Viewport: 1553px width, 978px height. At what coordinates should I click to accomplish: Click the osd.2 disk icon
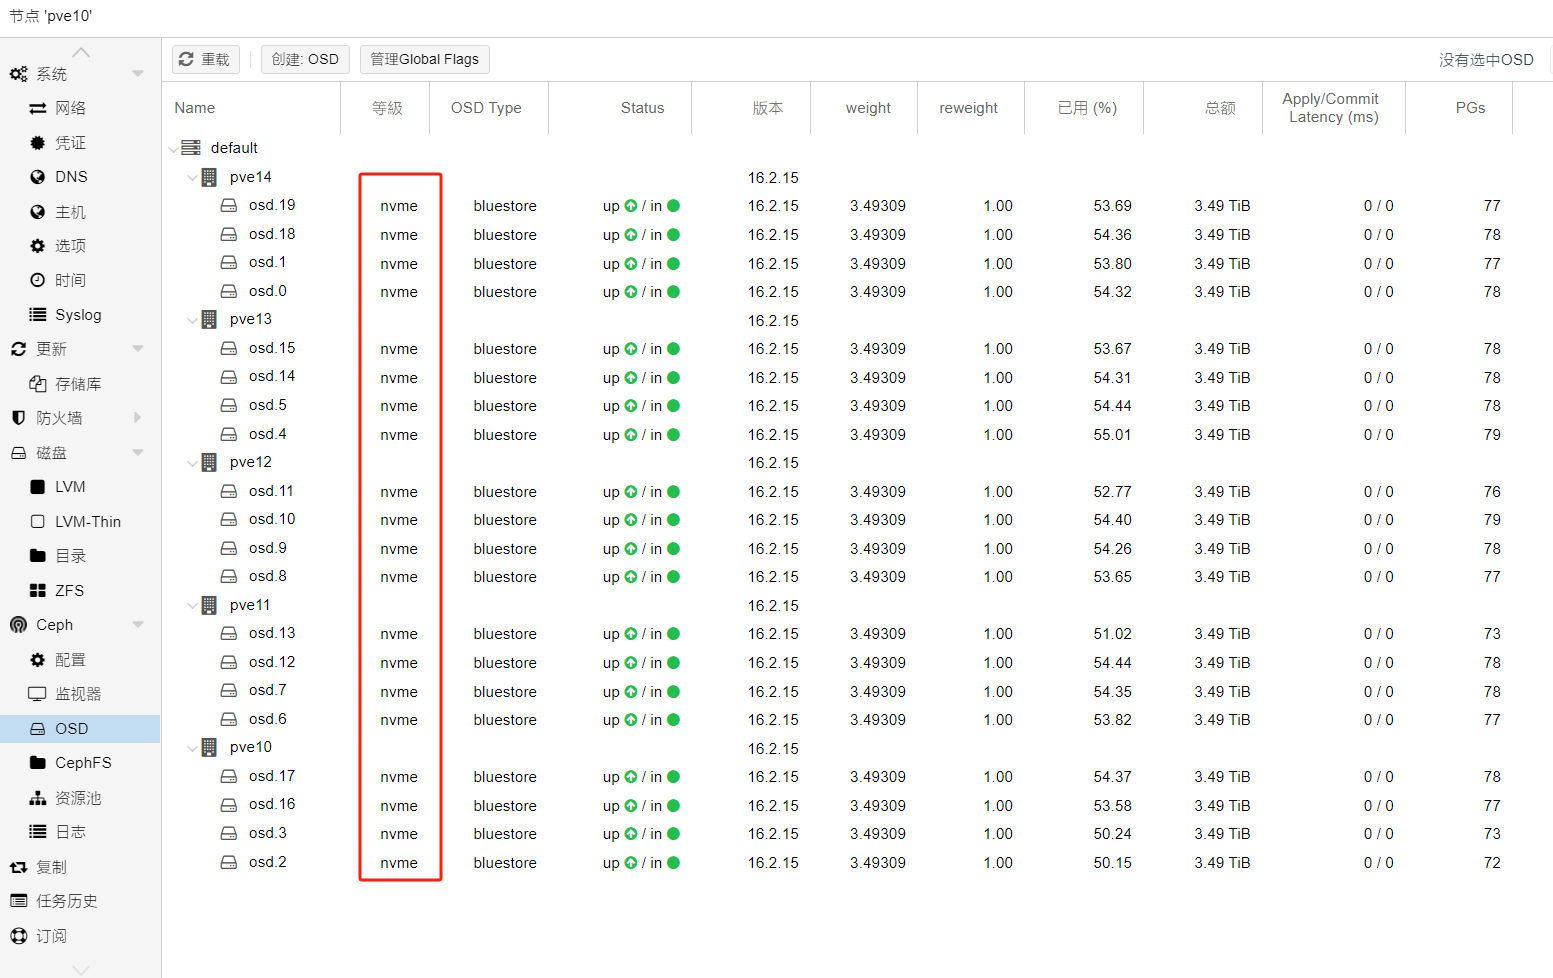(229, 862)
